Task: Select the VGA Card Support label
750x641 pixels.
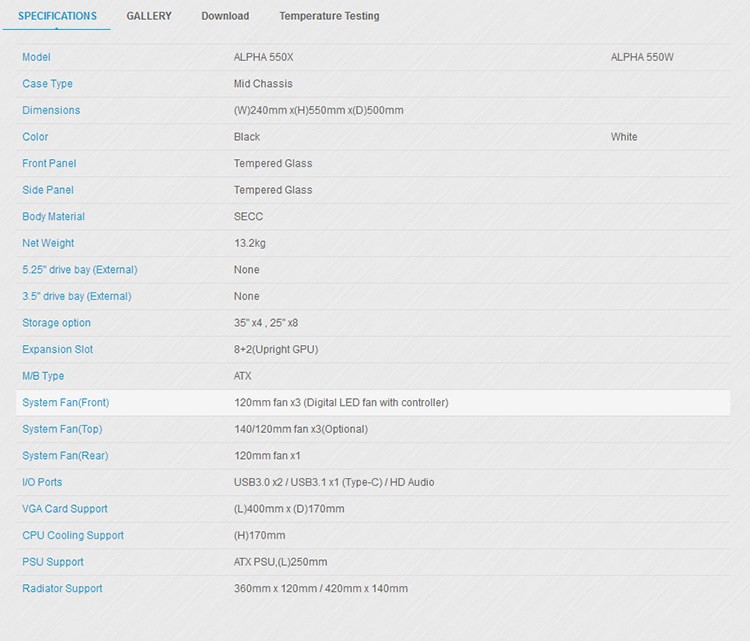Action: (x=64, y=509)
